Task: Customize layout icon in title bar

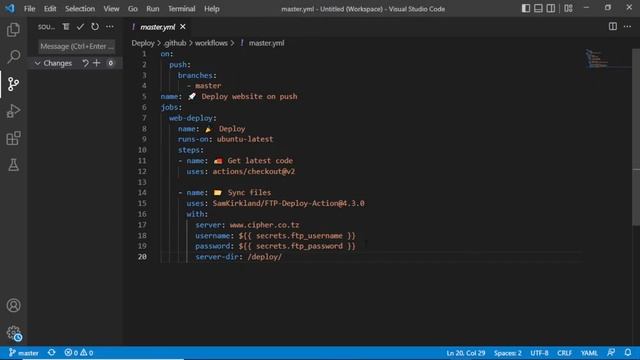Action: point(568,8)
